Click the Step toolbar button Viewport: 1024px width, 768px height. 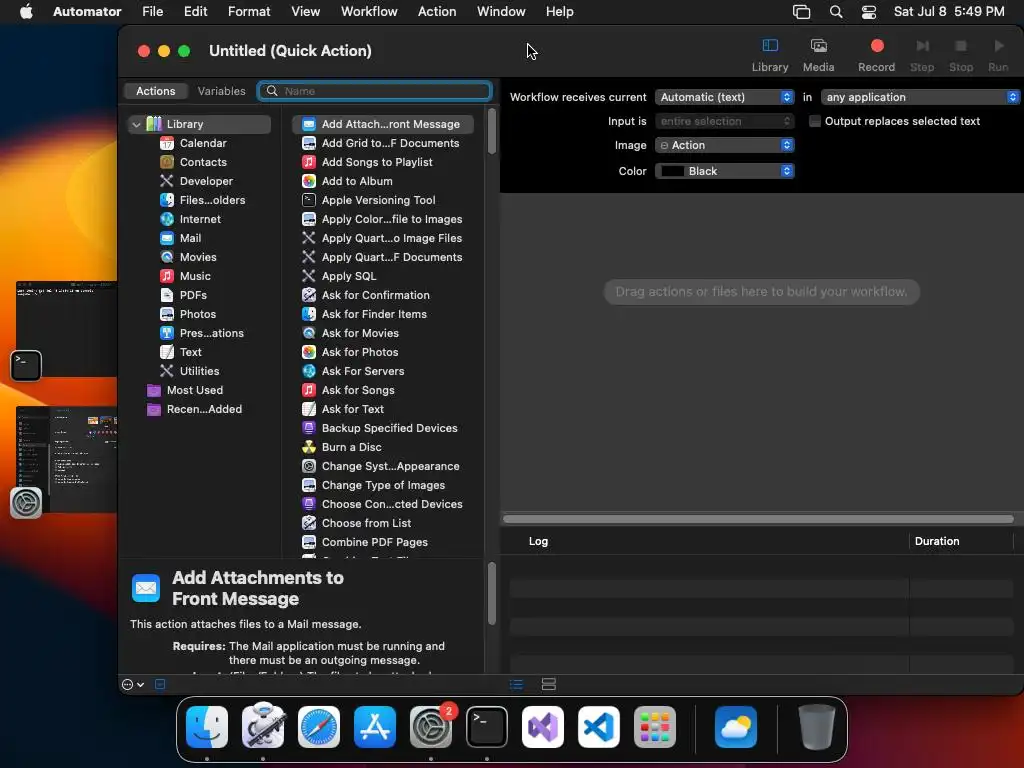click(x=922, y=55)
